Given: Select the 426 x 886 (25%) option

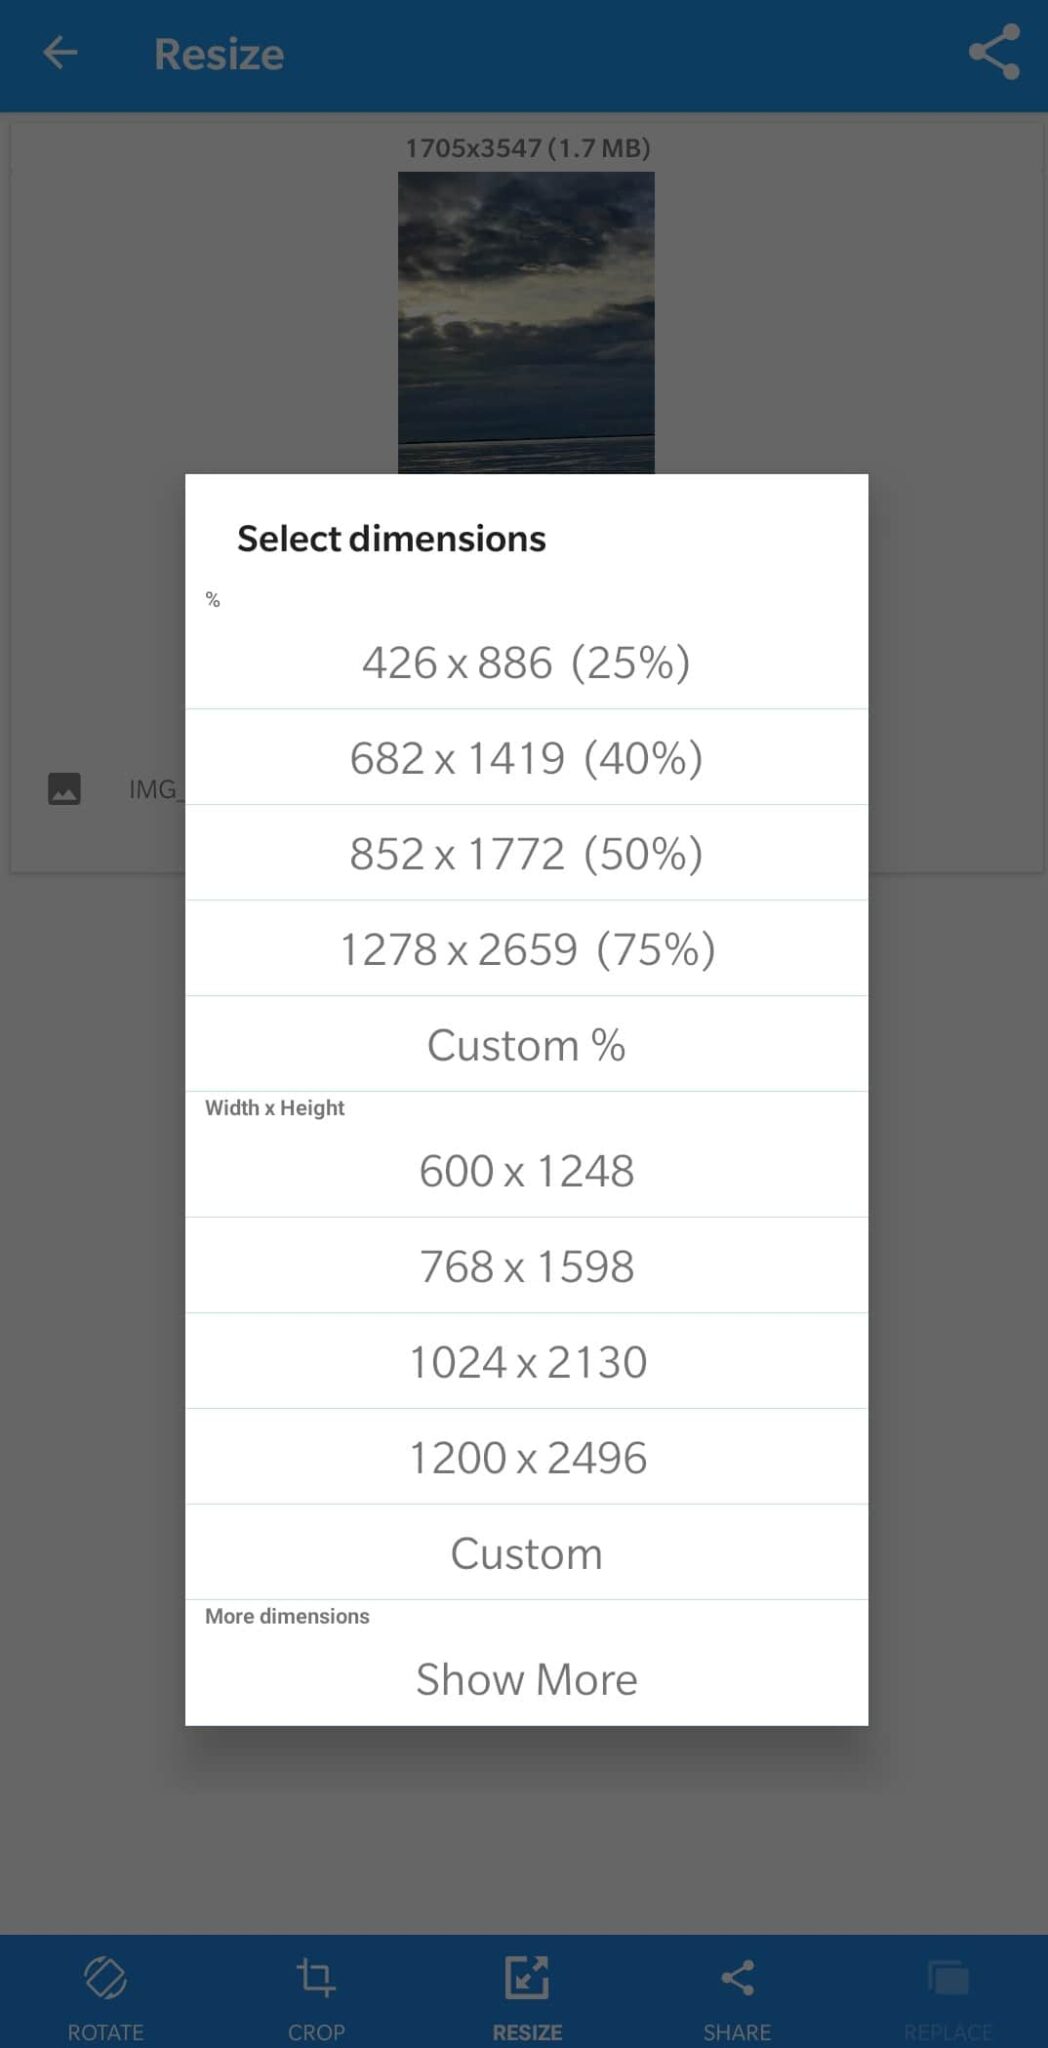Looking at the screenshot, I should click(525, 660).
